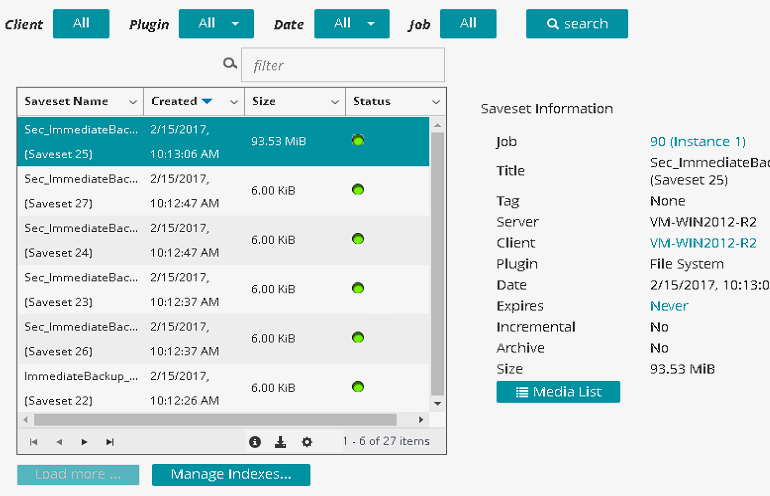Image resolution: width=770 pixels, height=496 pixels.
Task: Click the 6.00 KiB size for Saveset 27
Action: (273, 191)
